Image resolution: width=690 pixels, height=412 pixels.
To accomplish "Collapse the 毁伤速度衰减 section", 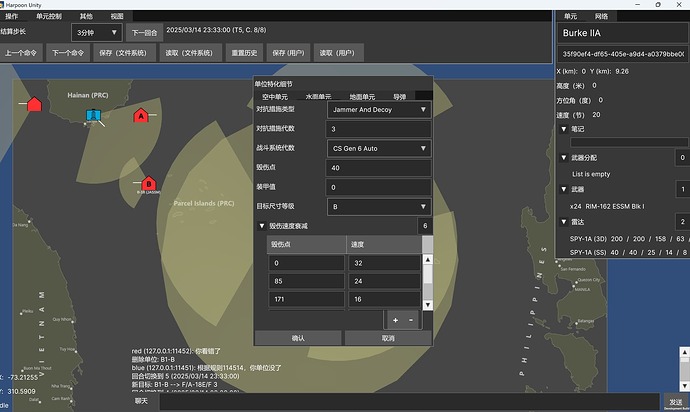I will (x=262, y=226).
